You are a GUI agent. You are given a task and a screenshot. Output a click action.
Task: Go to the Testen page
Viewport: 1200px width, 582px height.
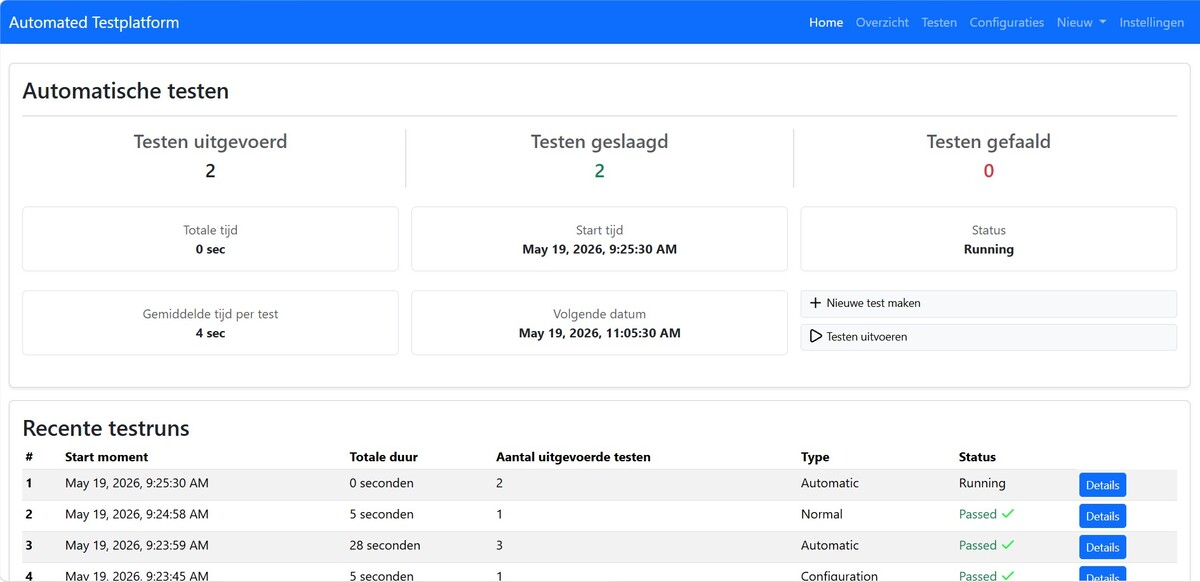(x=939, y=22)
